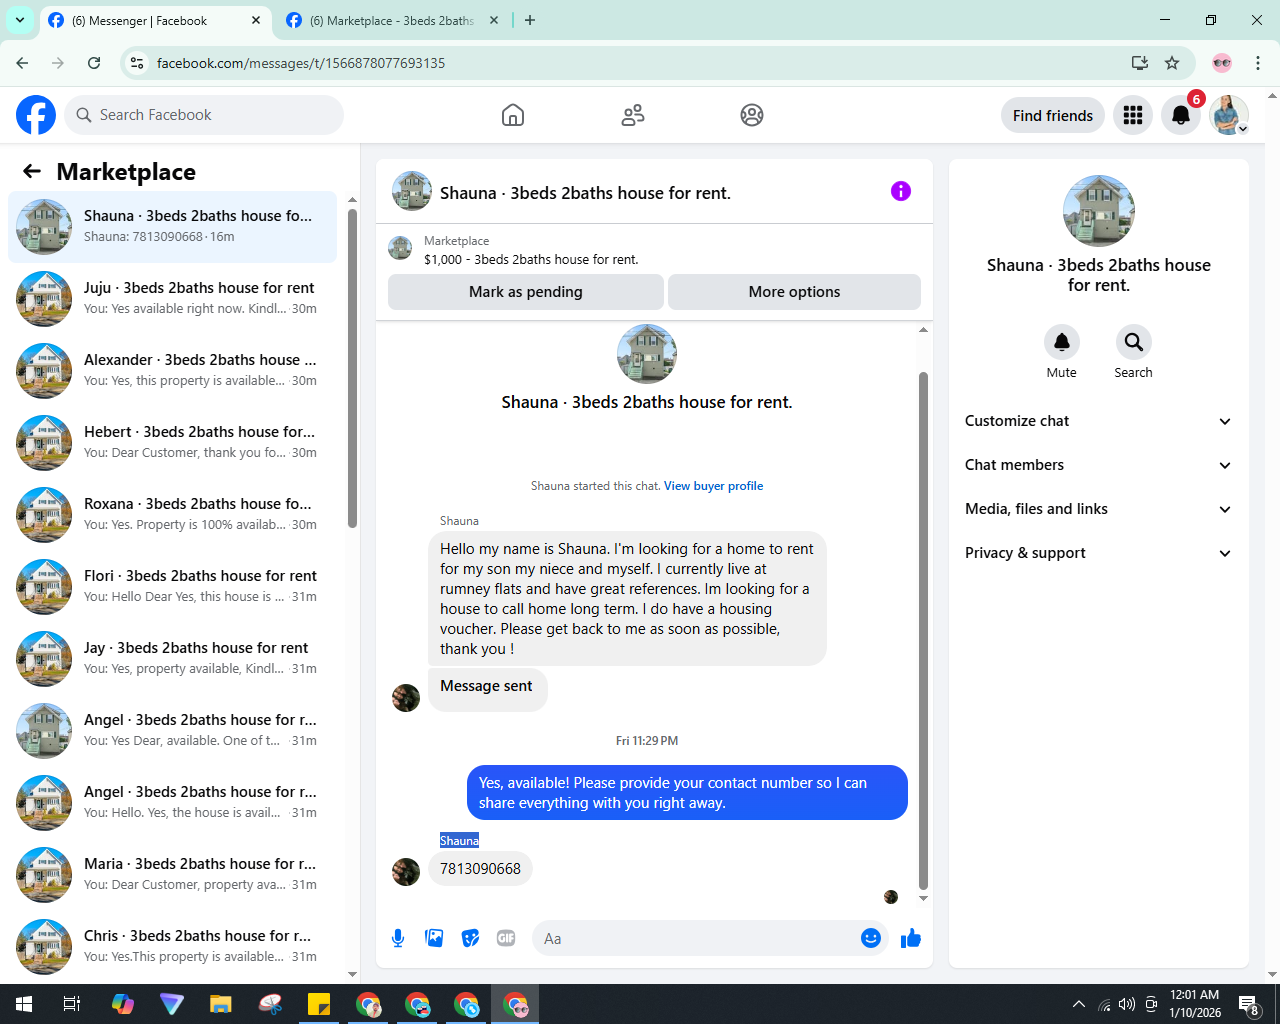Open the taskbar notification center icon
Viewport: 1280px width, 1024px height.
(1249, 1004)
